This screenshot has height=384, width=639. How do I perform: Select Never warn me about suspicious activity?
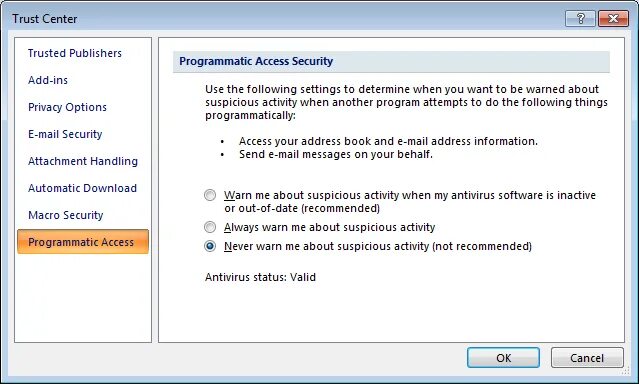tap(210, 246)
